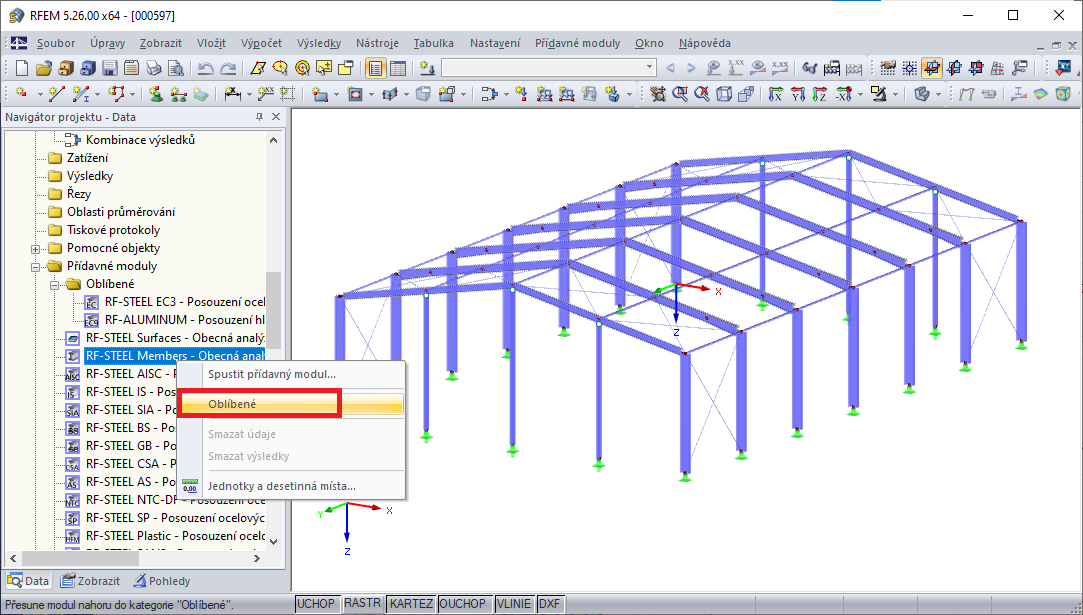The width and height of the screenshot is (1083, 615).
Task: Open print preview with magnifier icon
Action: click(x=175, y=68)
